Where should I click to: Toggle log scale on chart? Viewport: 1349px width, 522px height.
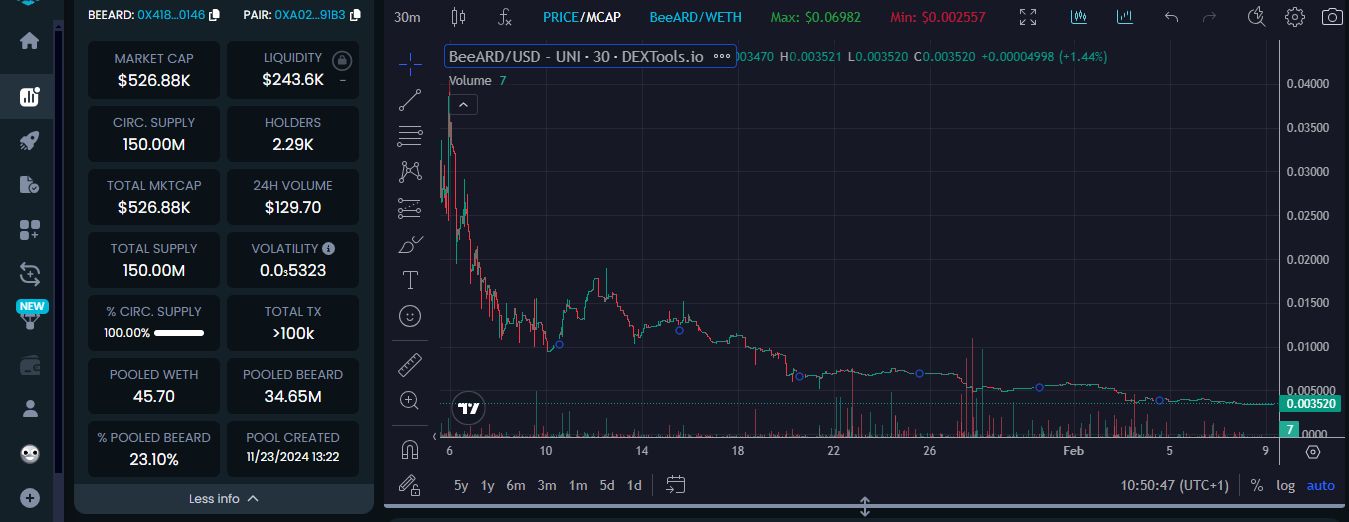(1285, 485)
